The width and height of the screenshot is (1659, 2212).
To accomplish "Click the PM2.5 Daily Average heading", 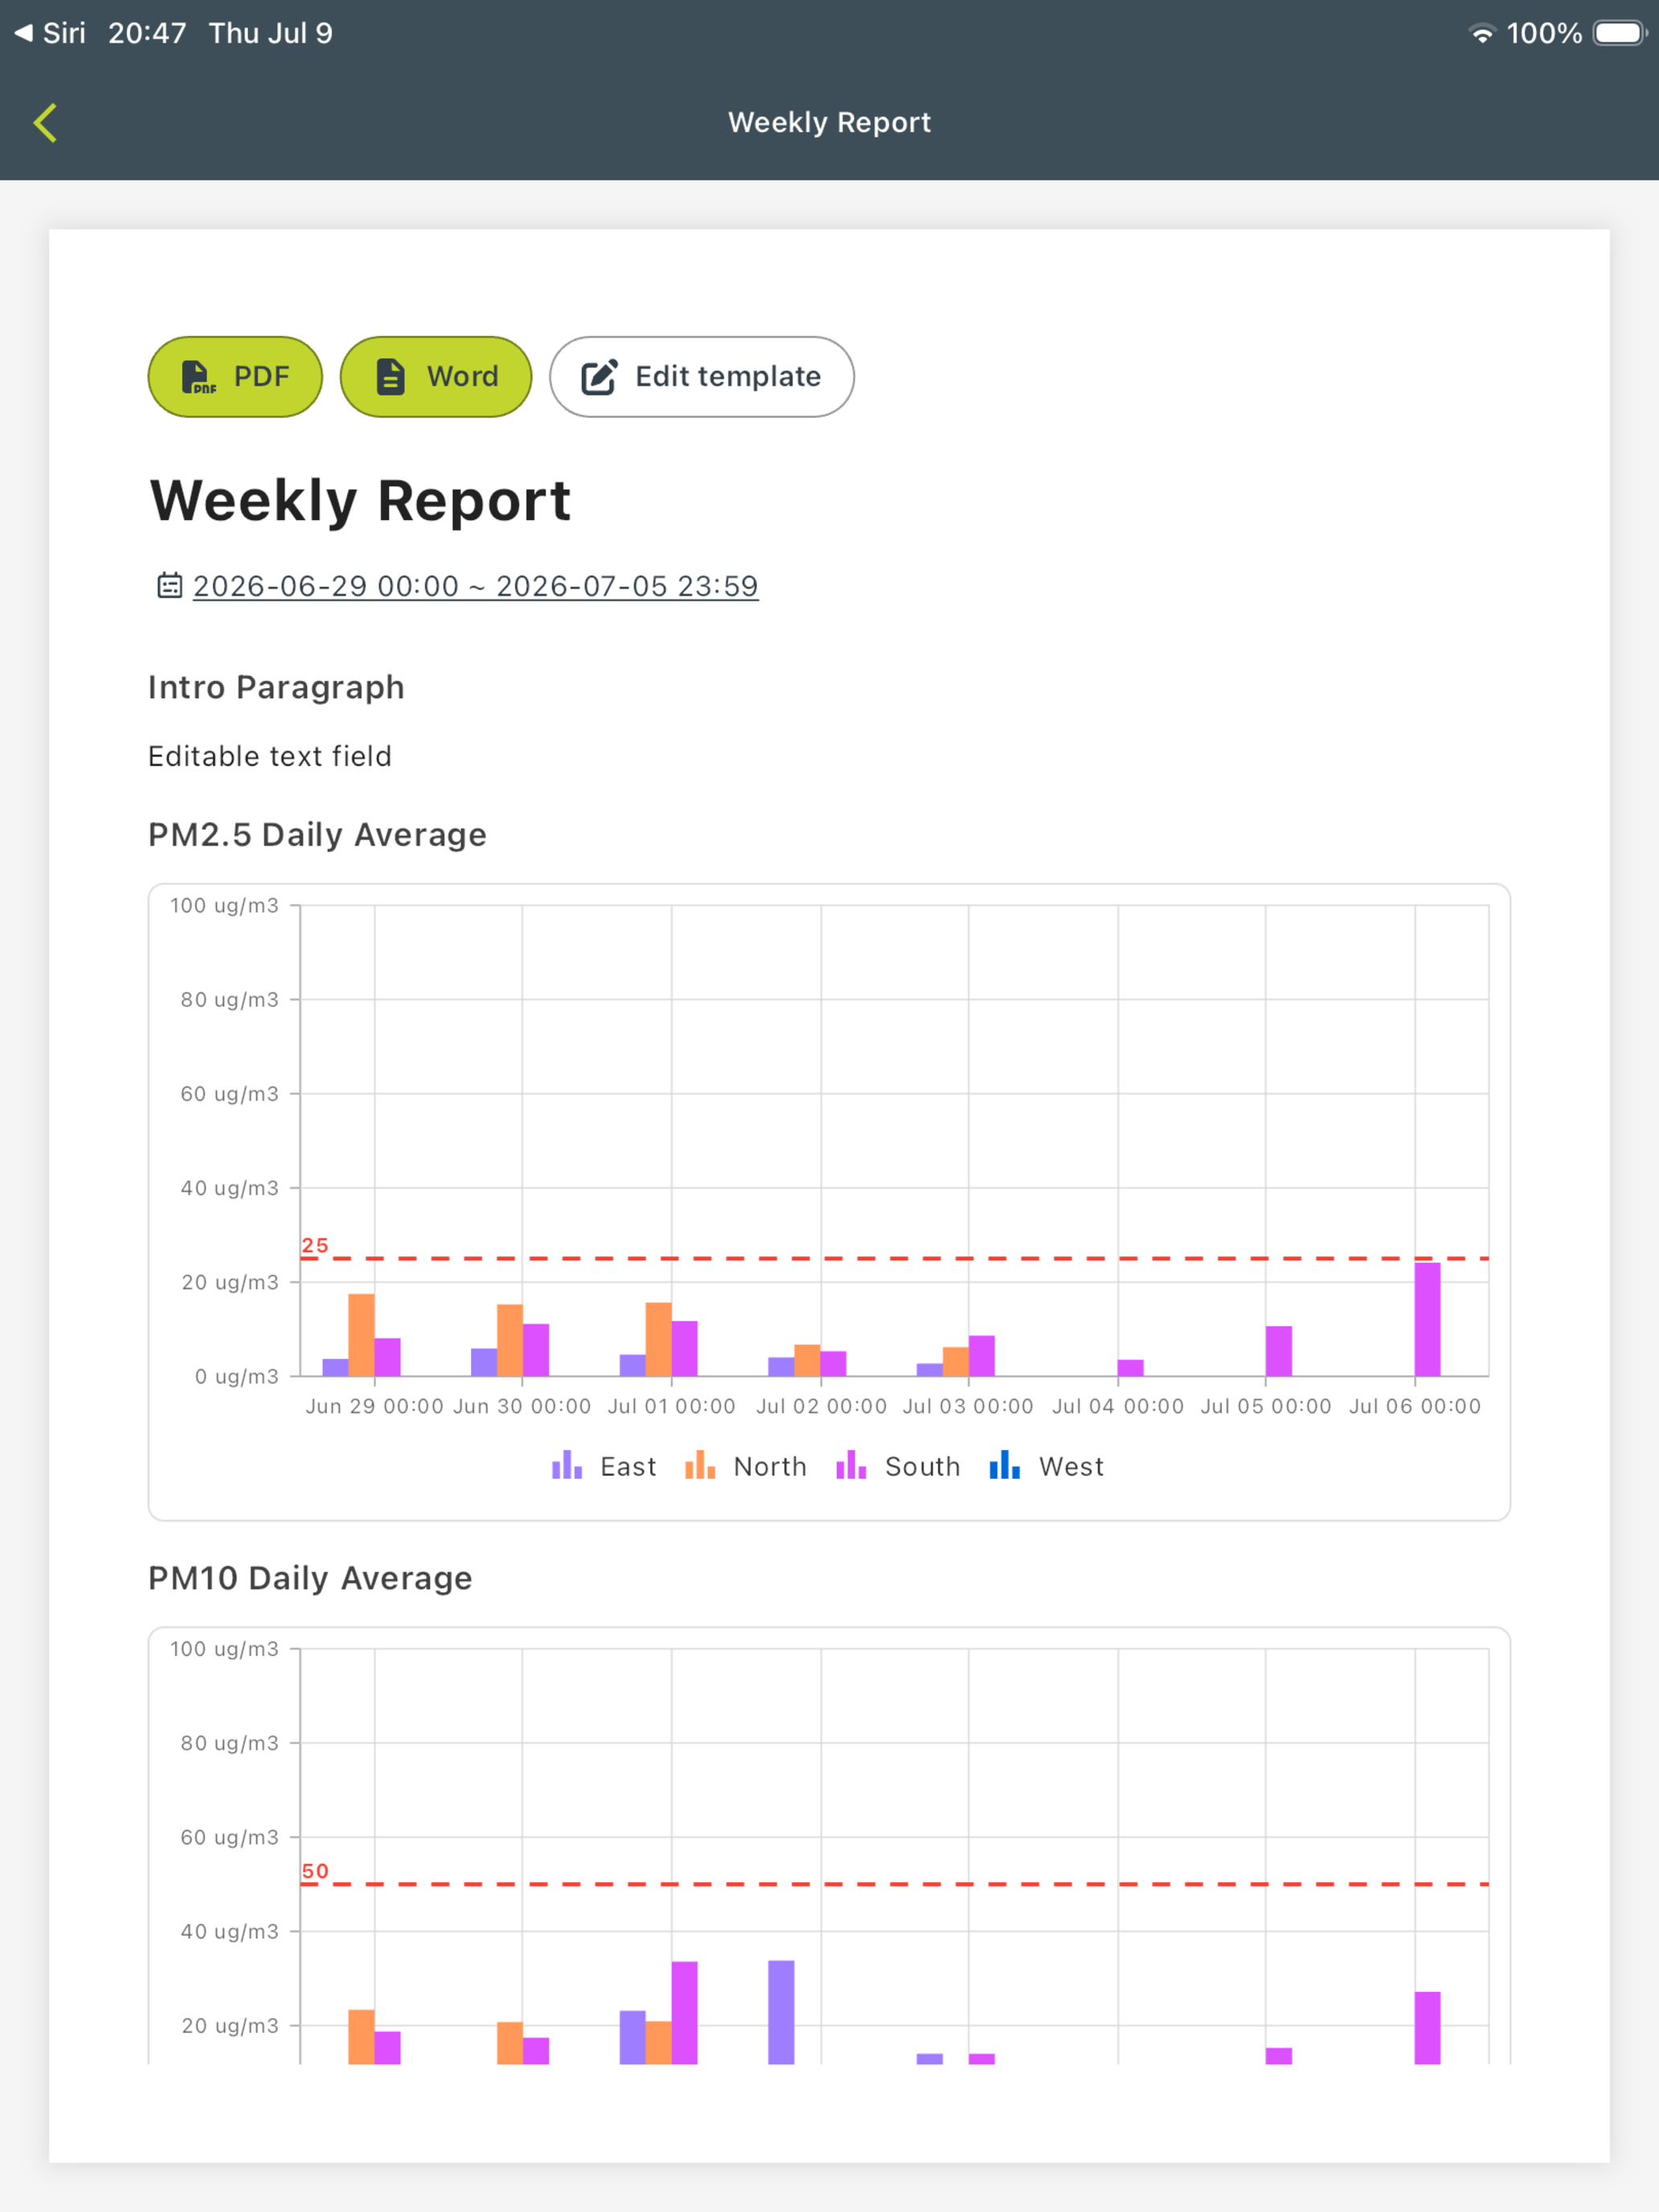I will tap(317, 834).
